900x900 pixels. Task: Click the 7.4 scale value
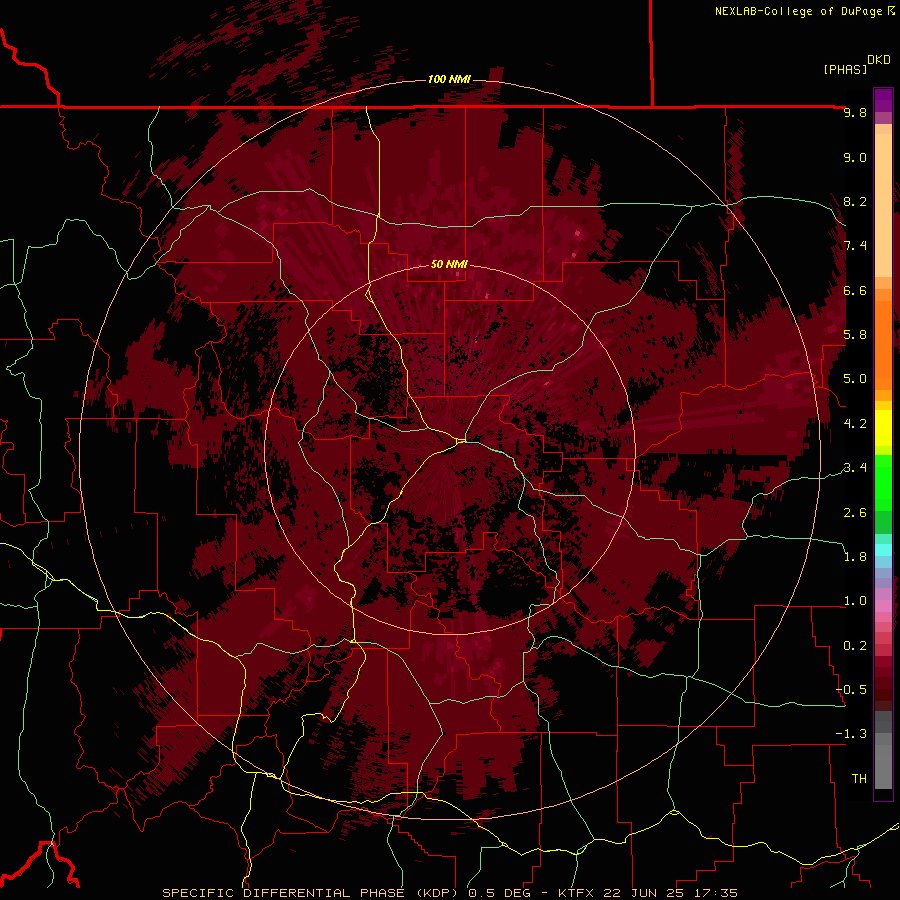click(855, 246)
